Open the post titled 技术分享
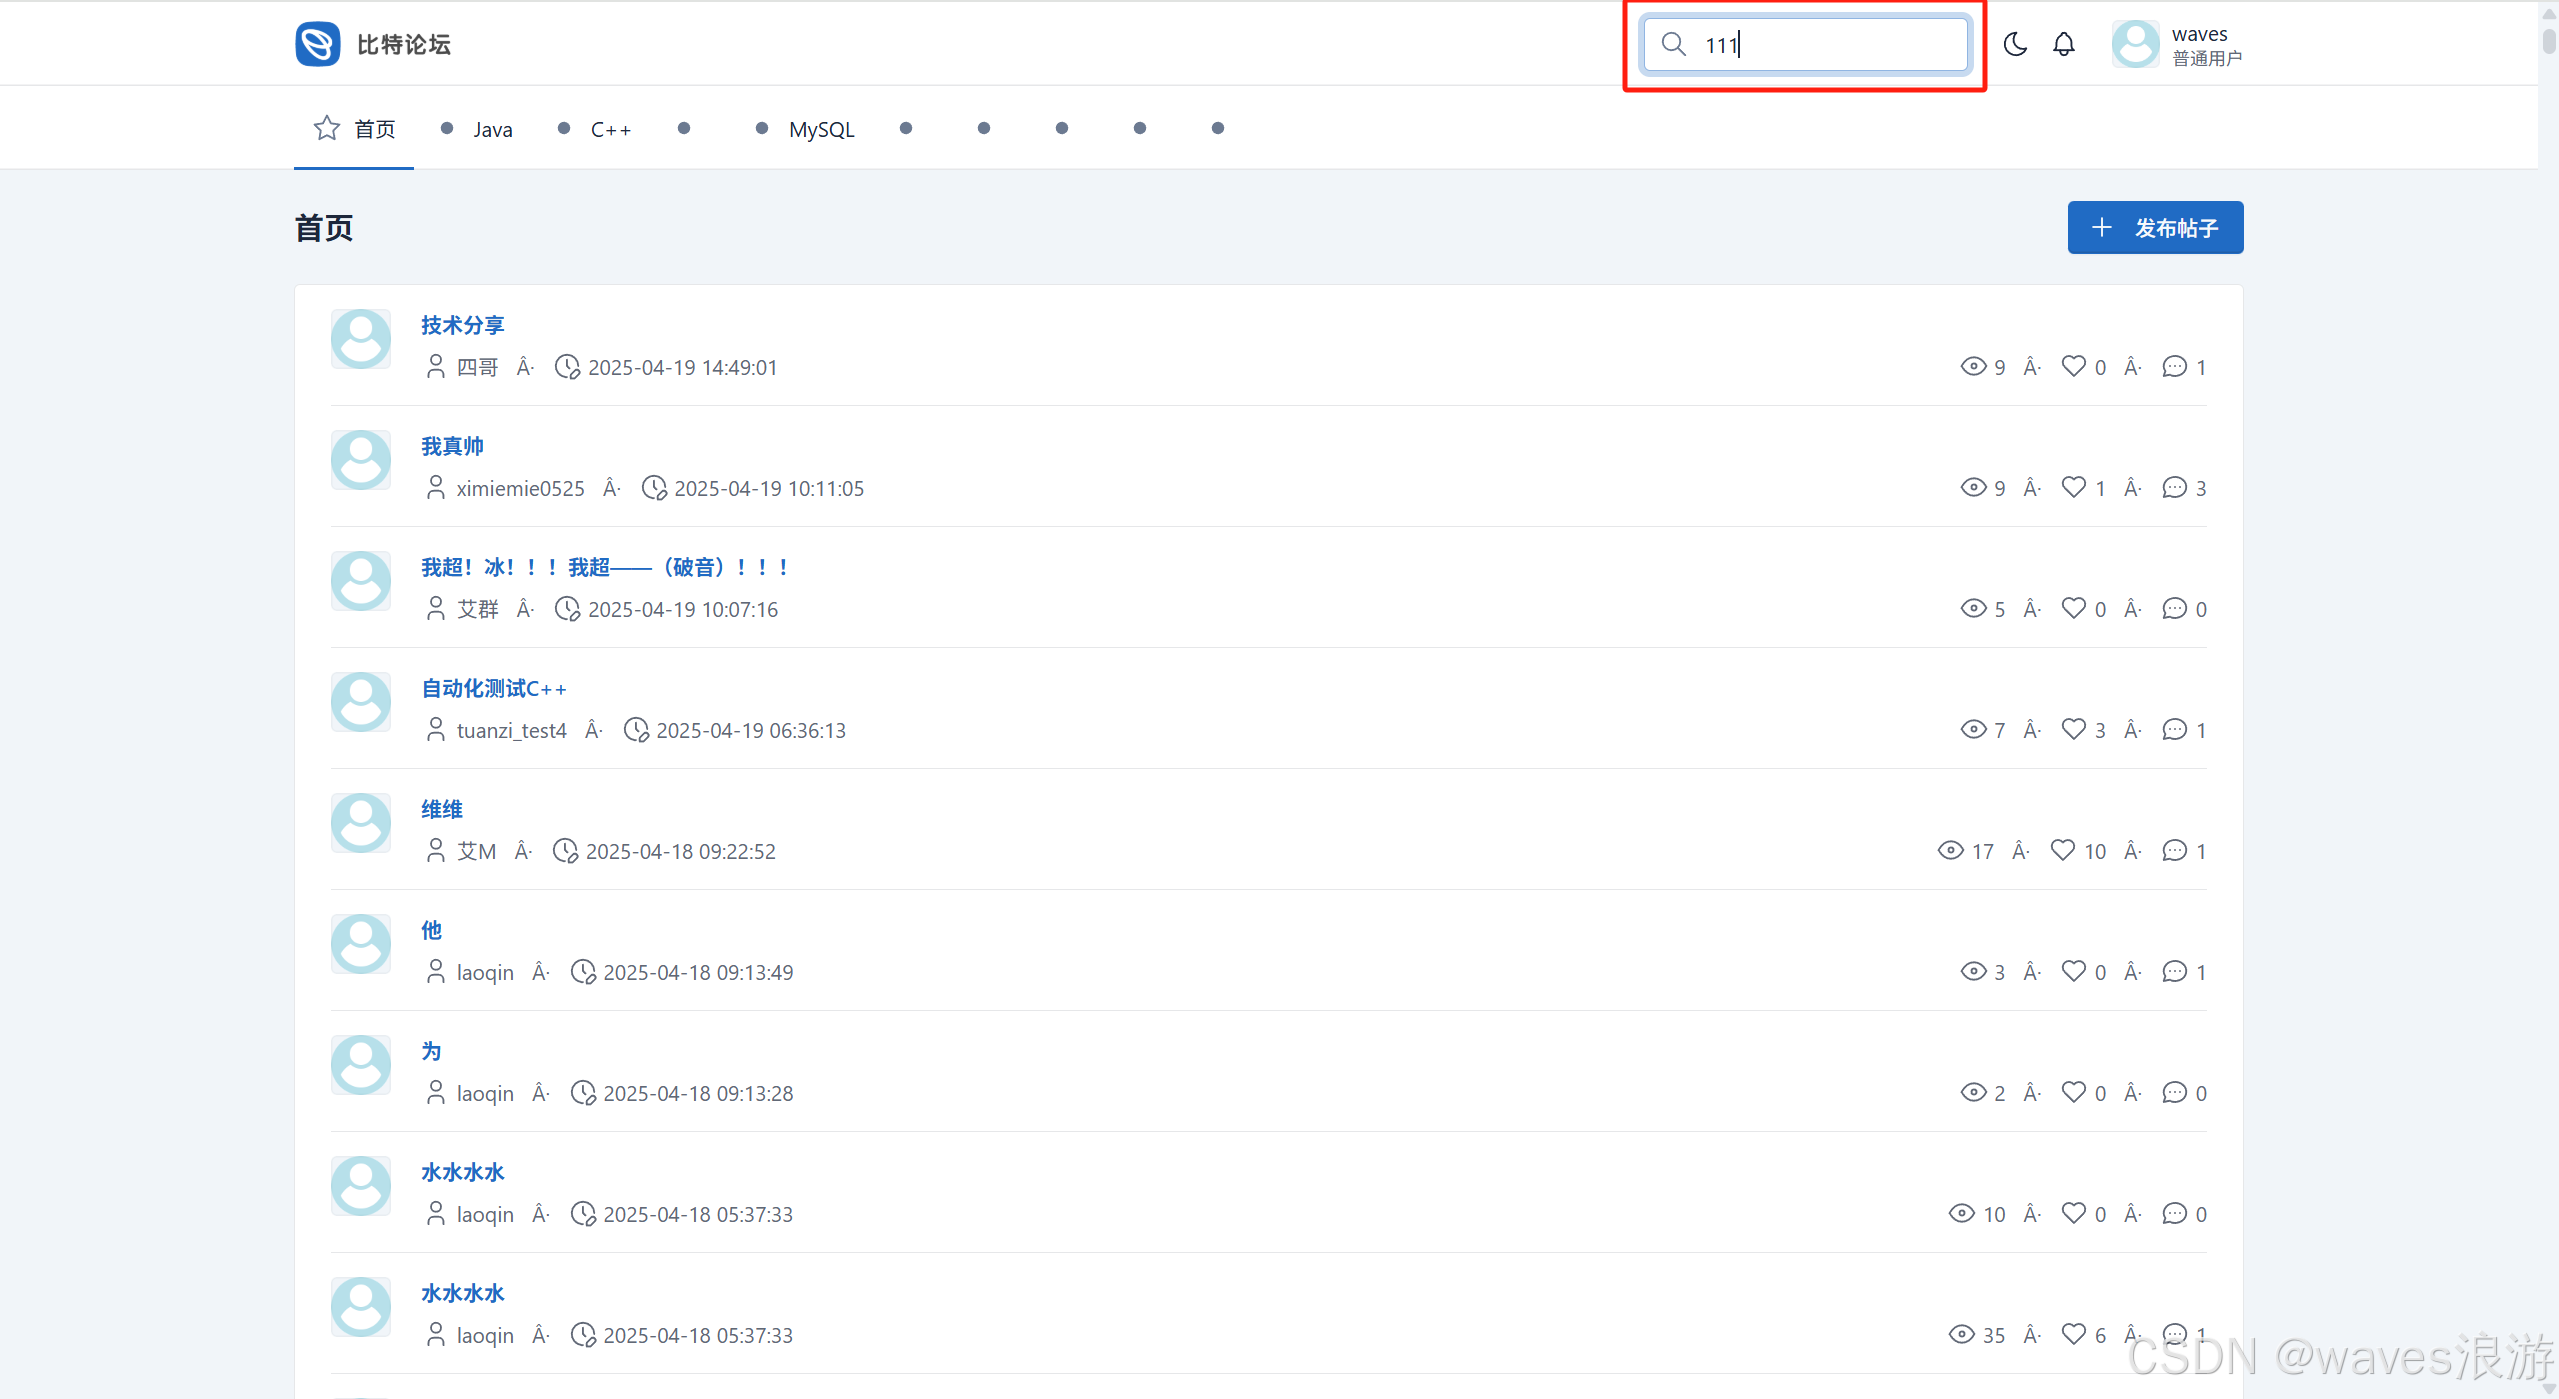Image resolution: width=2559 pixels, height=1399 pixels. click(462, 325)
